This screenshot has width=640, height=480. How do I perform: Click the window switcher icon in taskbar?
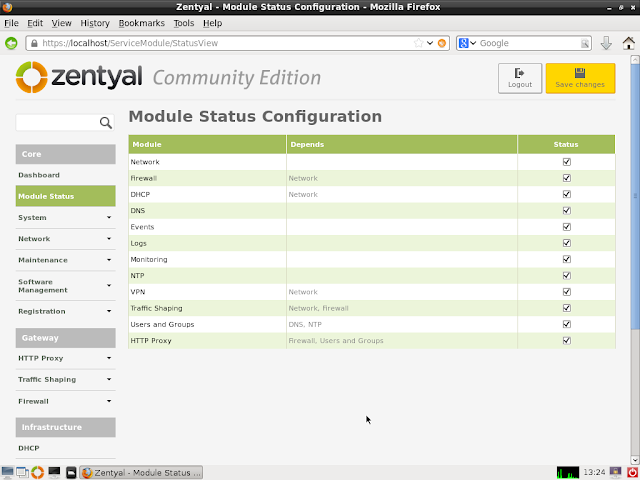pyautogui.click(x=22, y=472)
